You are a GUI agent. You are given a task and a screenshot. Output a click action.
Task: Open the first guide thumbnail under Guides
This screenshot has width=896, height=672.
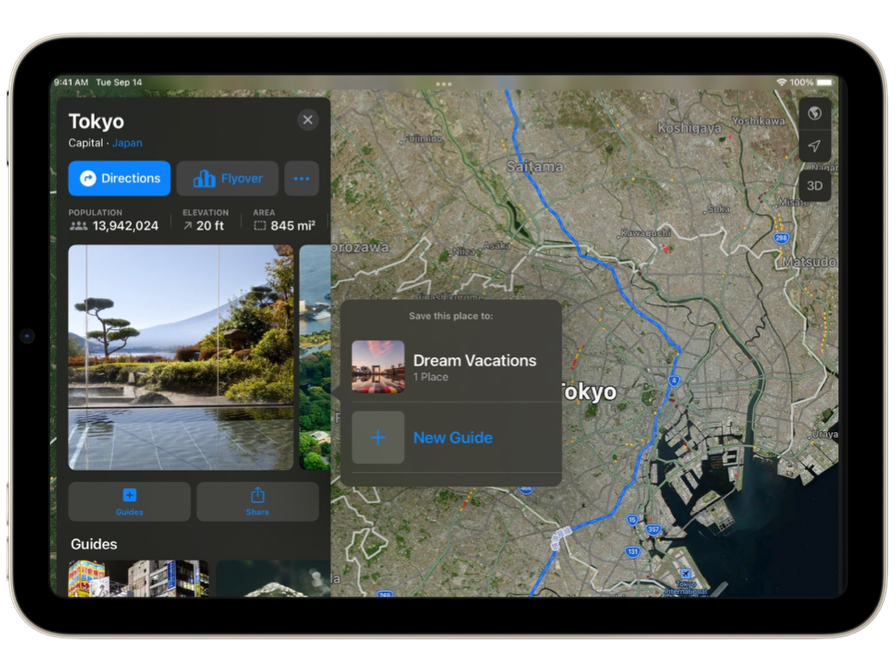[138, 579]
